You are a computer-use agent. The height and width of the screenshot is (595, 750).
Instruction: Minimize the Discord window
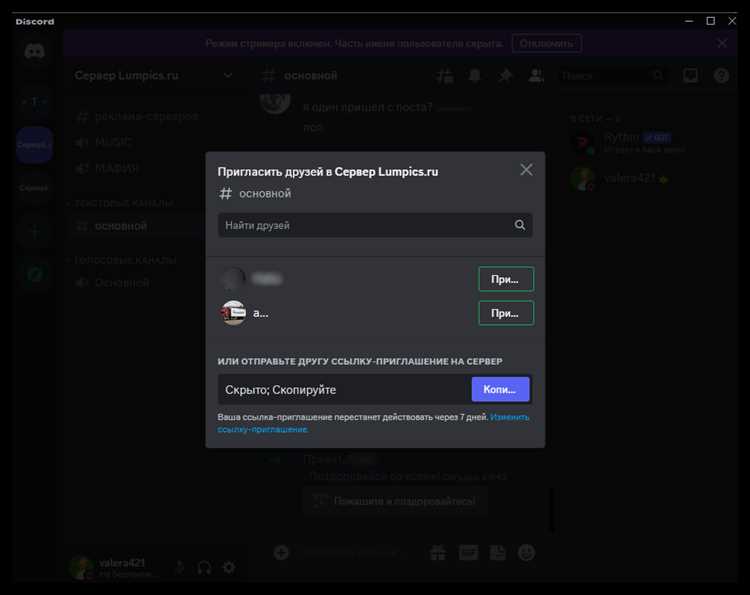(x=689, y=21)
